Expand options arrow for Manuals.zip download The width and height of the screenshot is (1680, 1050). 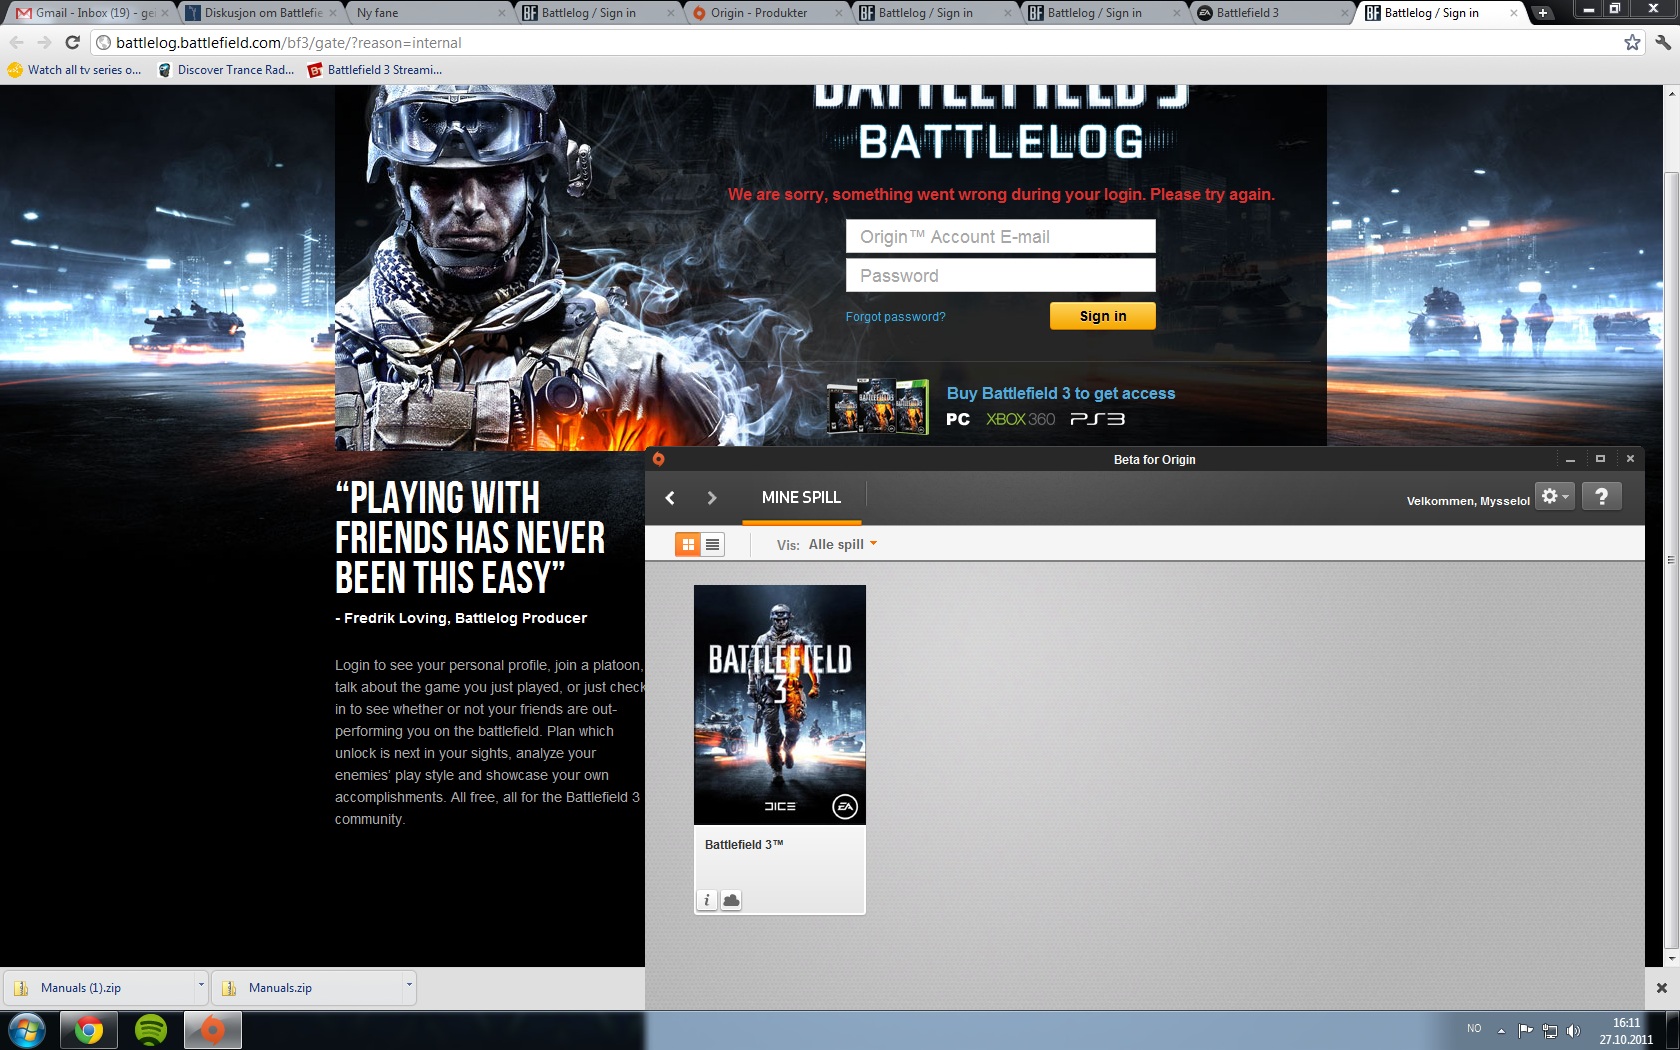[x=409, y=985]
